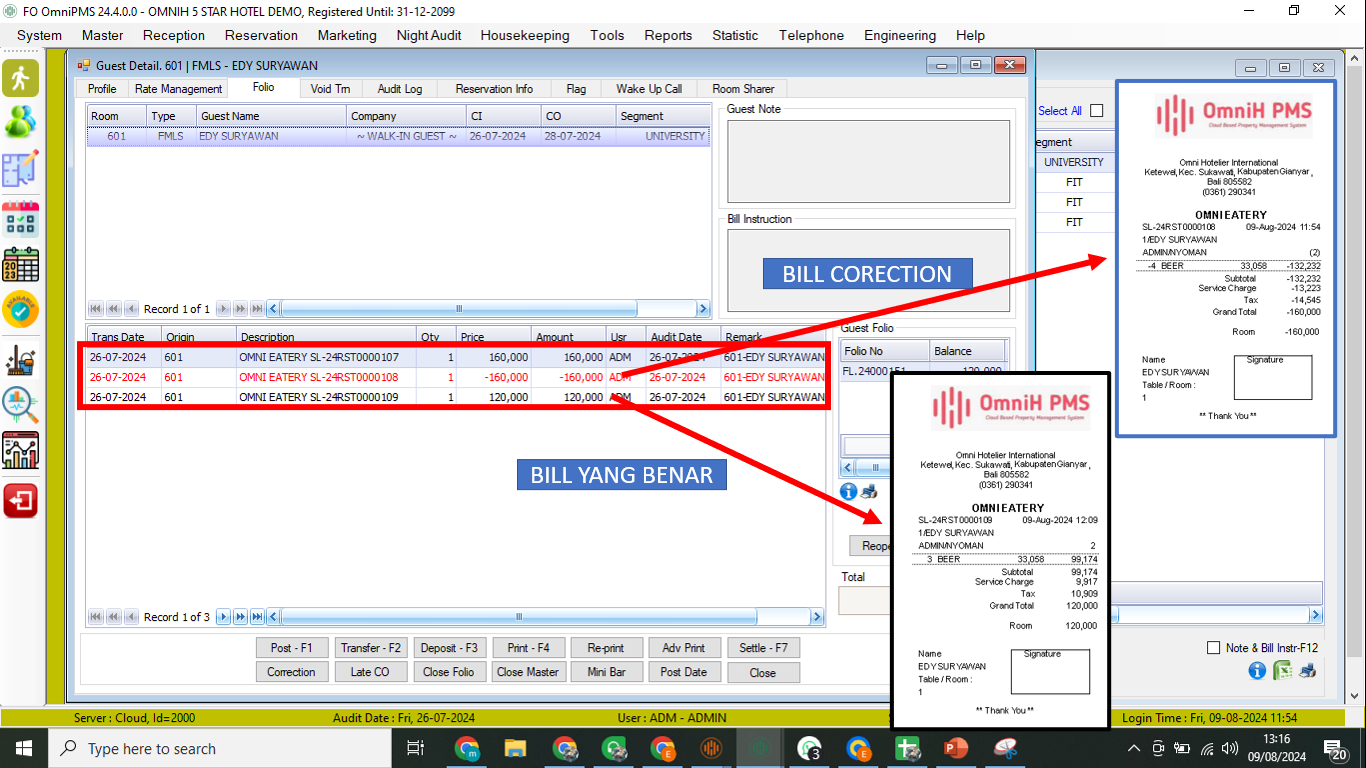Click the Guest Folio printer icon
The width and height of the screenshot is (1366, 768).
tap(869, 492)
